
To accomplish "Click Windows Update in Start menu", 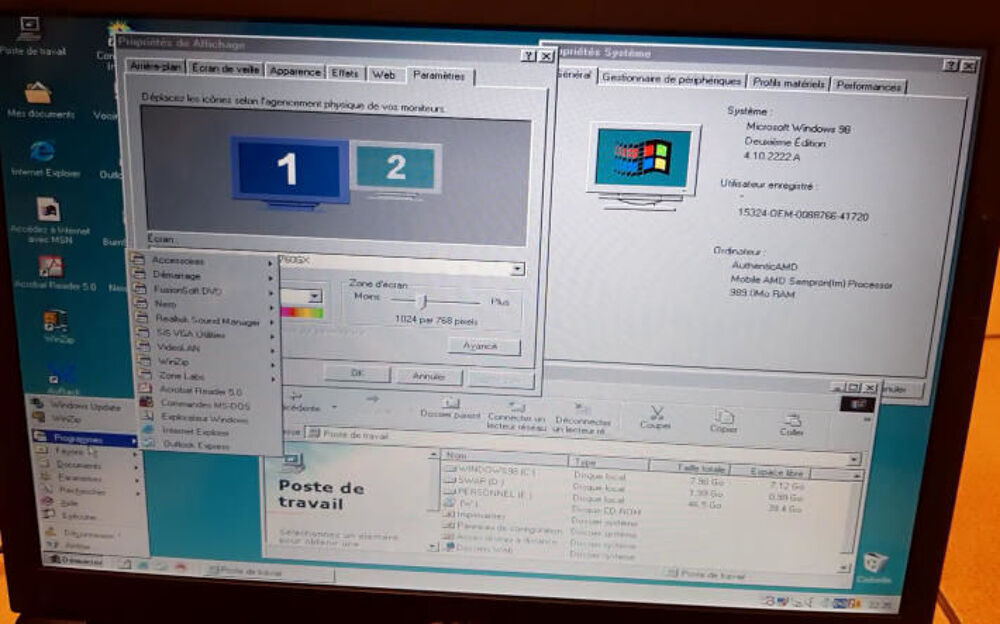I will [x=83, y=406].
